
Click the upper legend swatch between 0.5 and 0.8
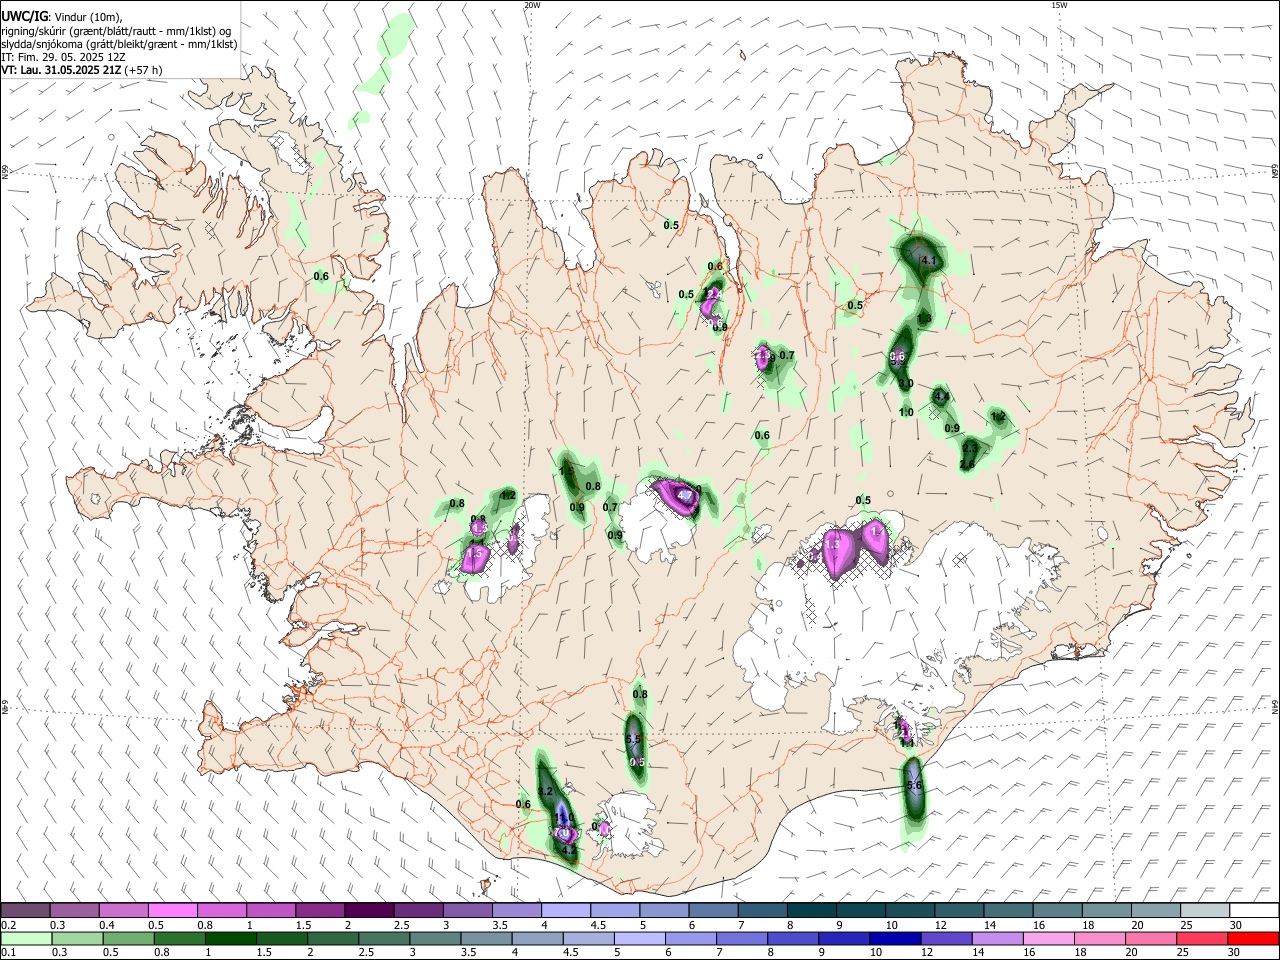pyautogui.click(x=172, y=911)
